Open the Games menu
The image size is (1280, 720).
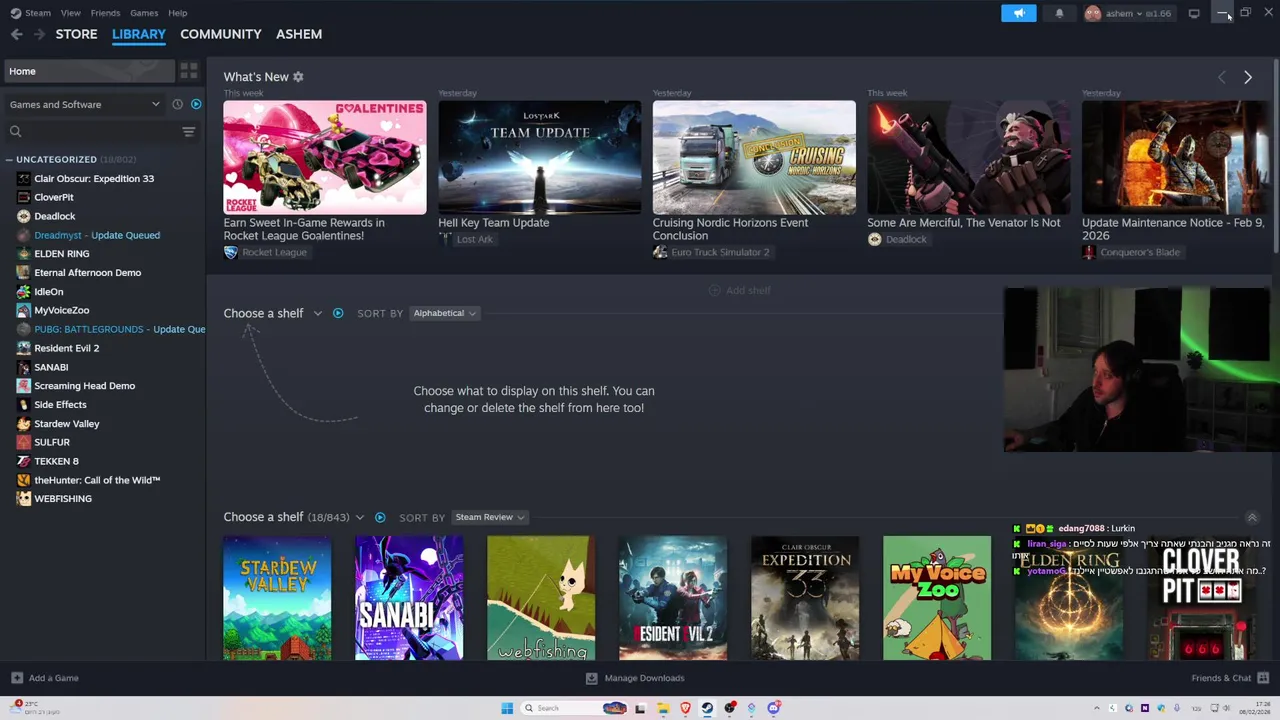click(x=144, y=13)
